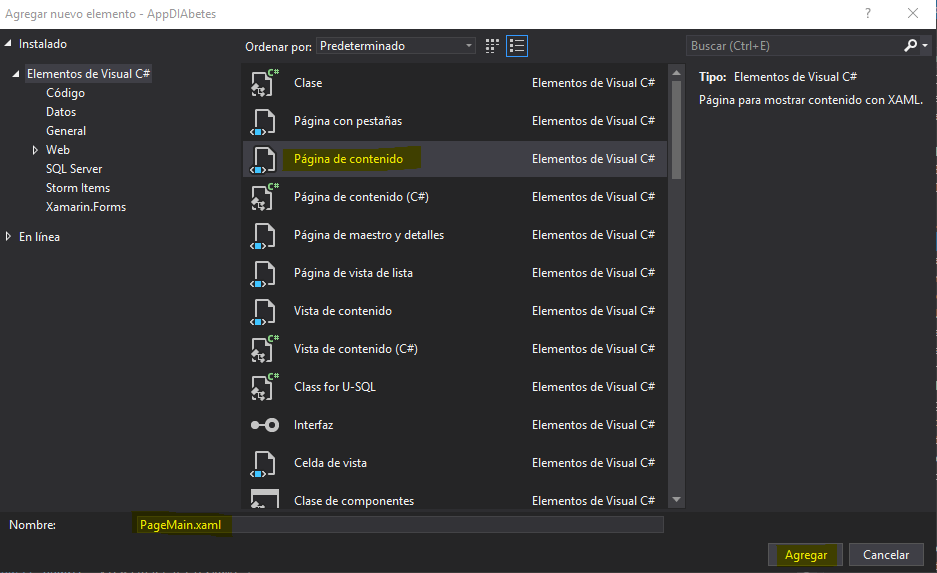
Task: Click the Nombre input field
Action: click(399, 525)
